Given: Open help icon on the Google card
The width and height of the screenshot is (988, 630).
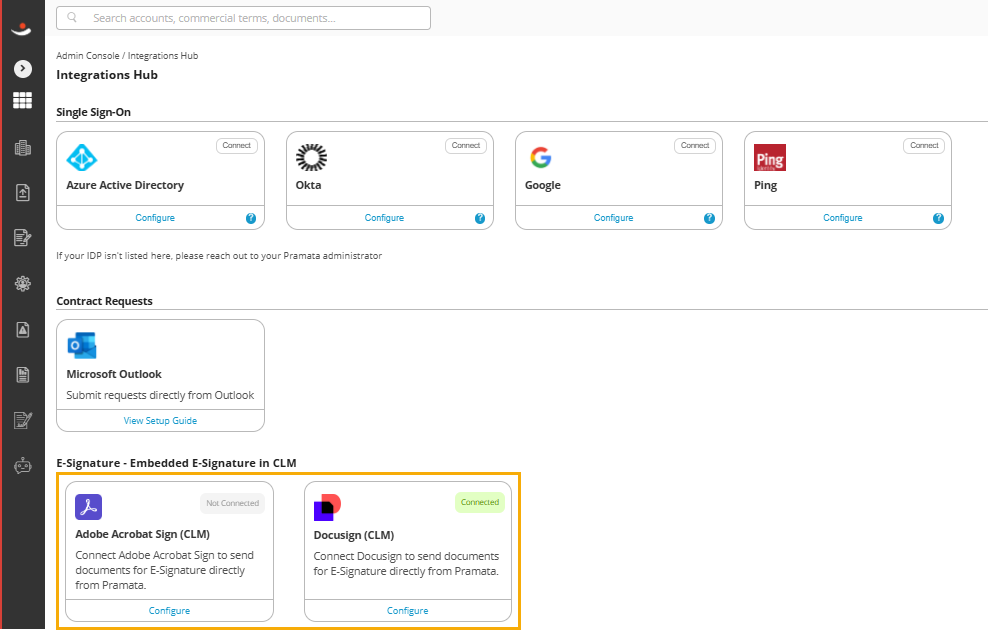Looking at the screenshot, I should (709, 218).
